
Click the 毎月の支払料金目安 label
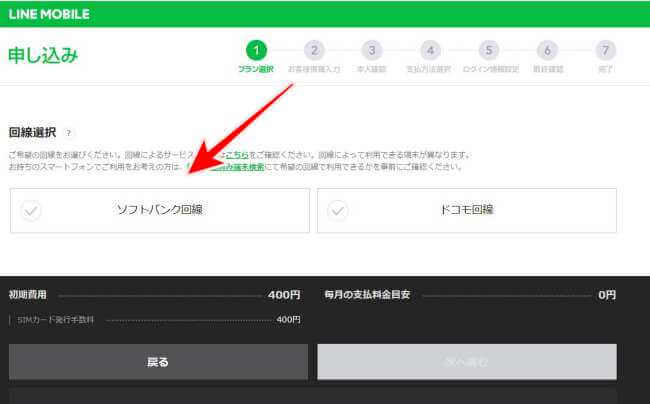click(367, 295)
